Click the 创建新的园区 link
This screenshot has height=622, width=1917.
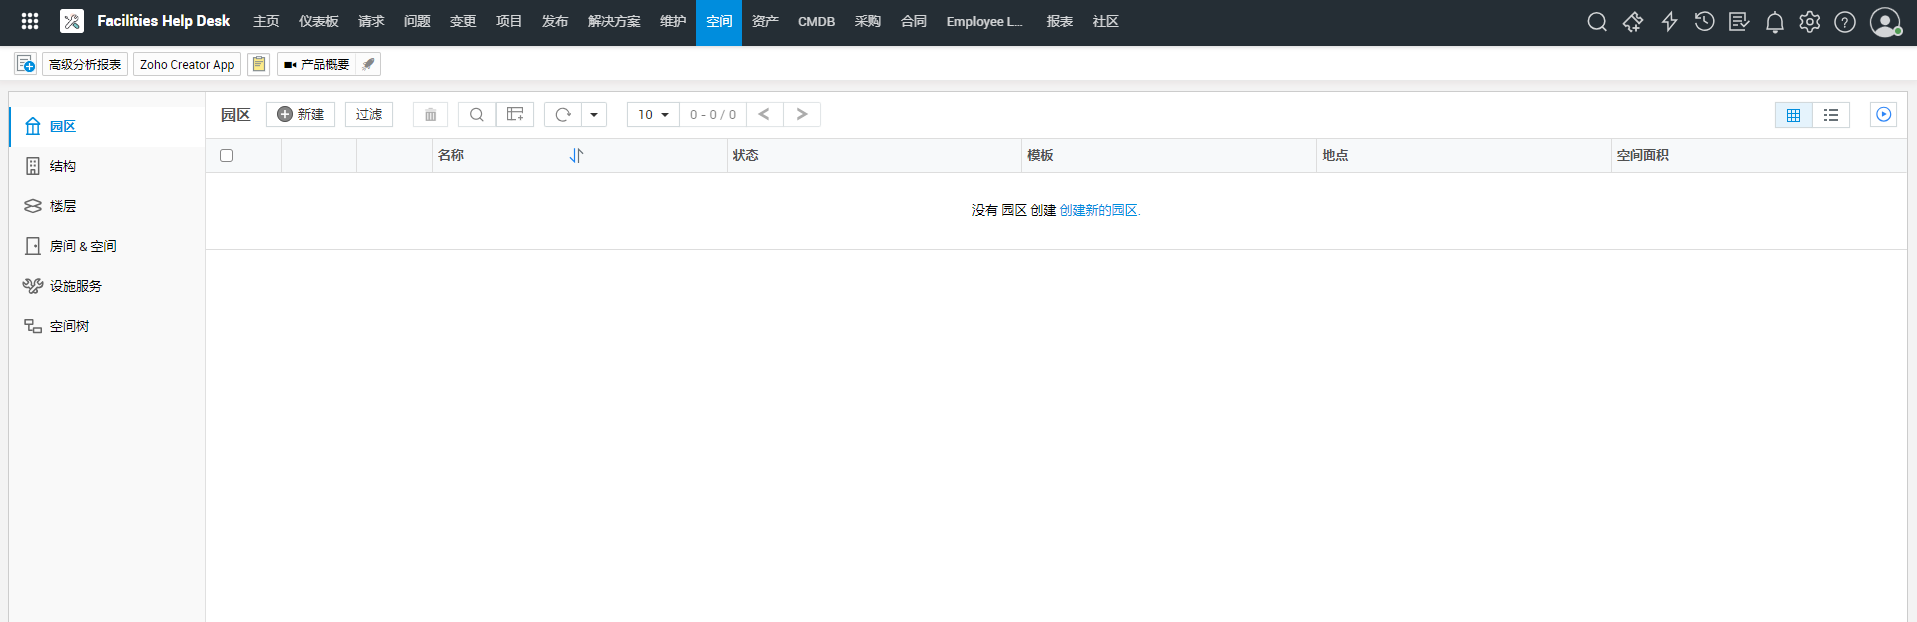pos(1099,210)
